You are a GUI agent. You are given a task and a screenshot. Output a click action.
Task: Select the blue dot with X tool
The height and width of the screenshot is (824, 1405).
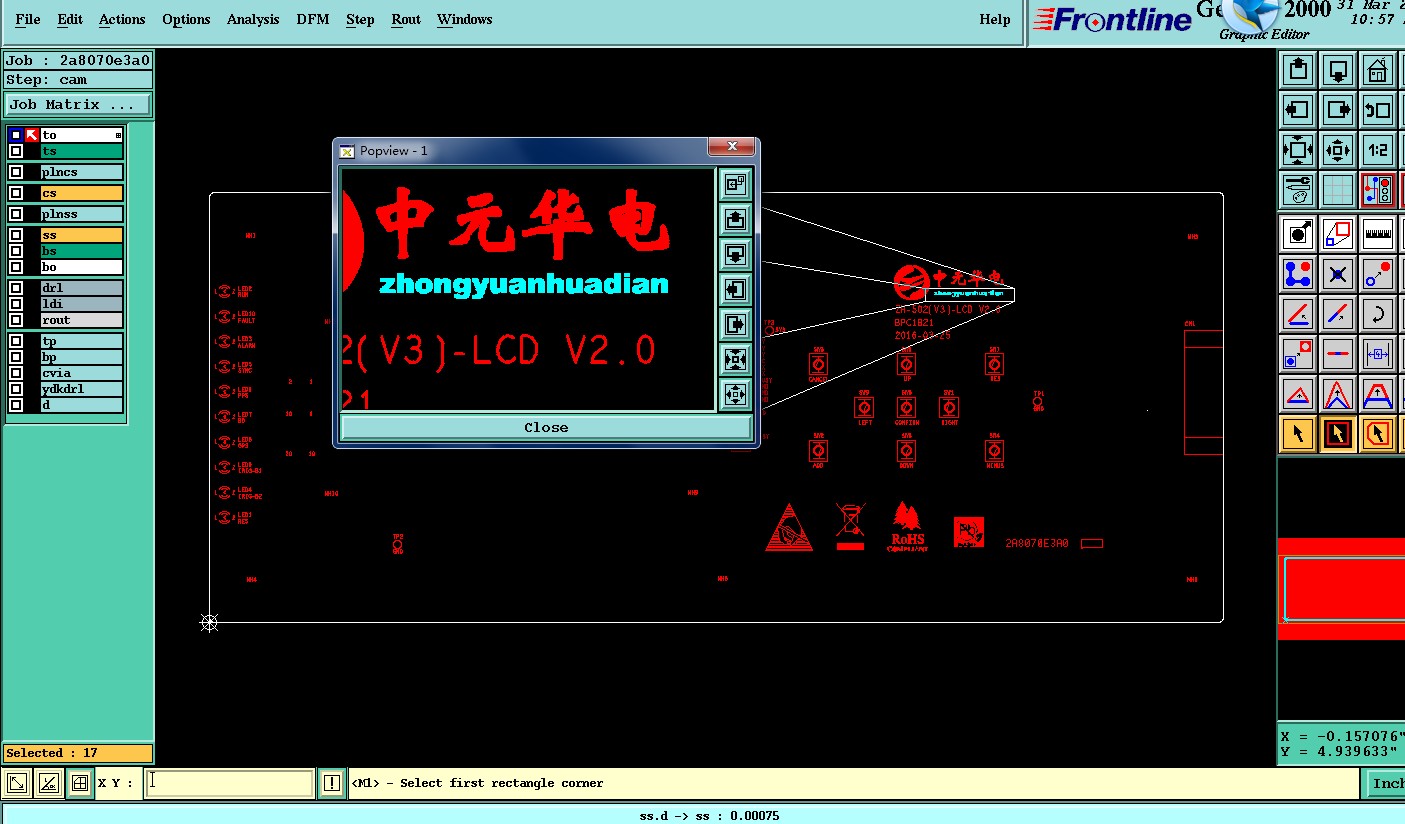point(1338,274)
